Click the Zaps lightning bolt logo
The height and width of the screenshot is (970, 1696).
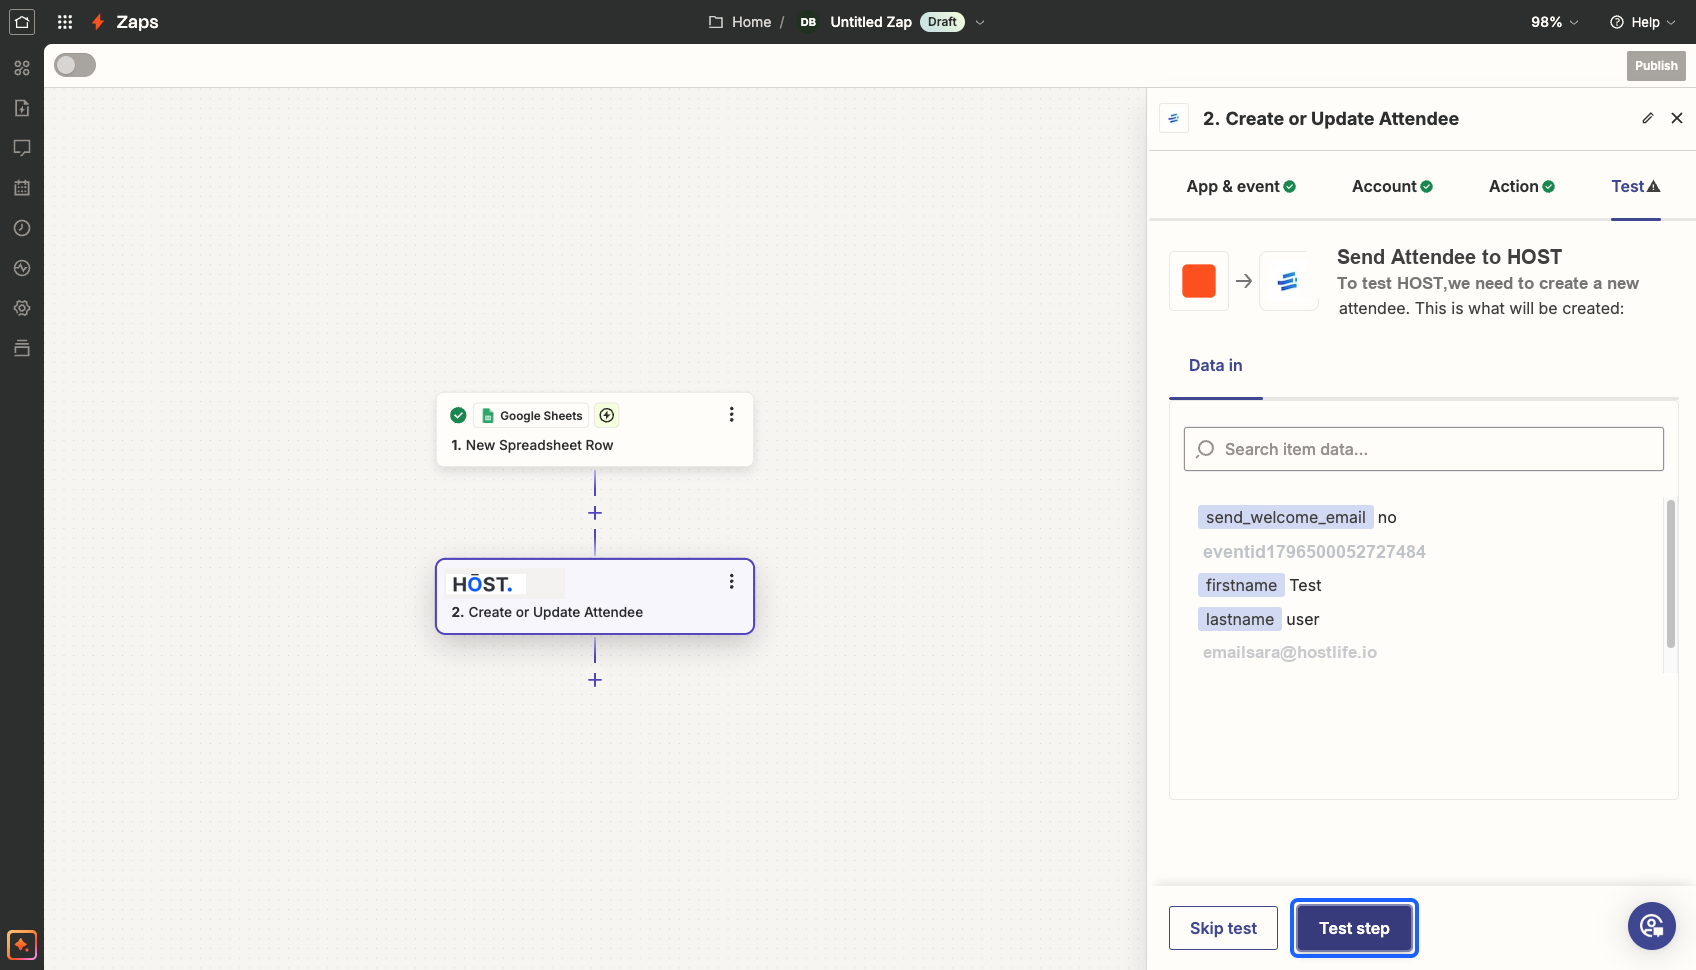[x=98, y=22]
